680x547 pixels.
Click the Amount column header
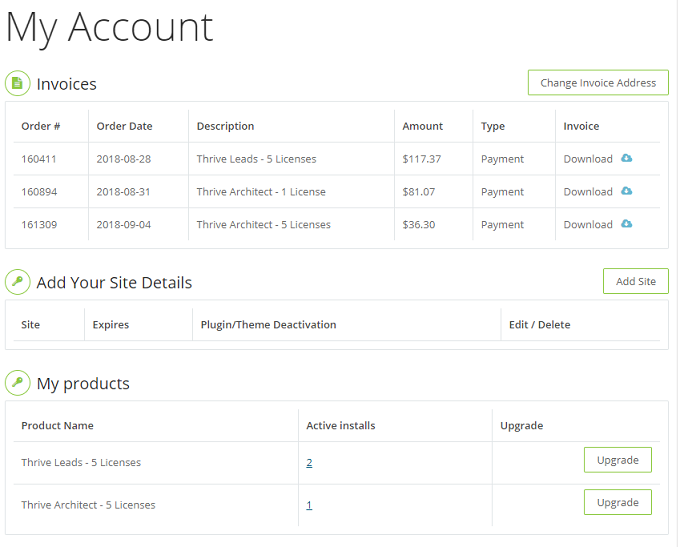point(423,126)
